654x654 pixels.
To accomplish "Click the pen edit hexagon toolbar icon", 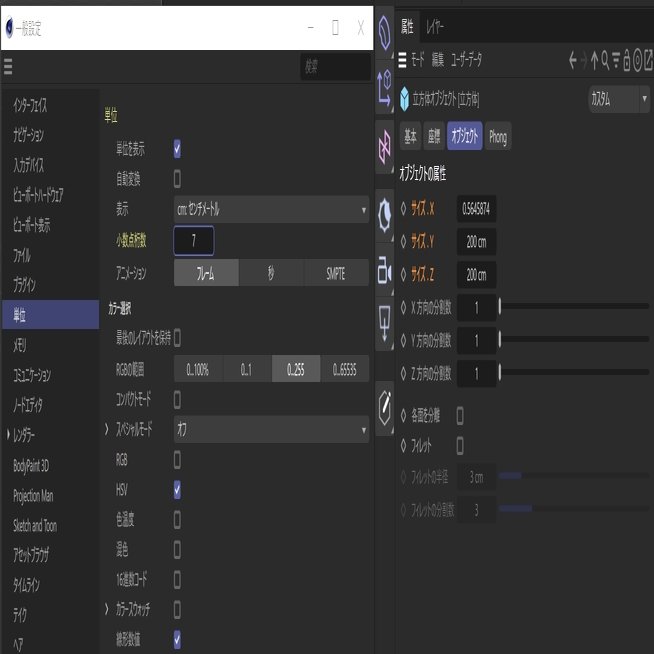I will pos(385,407).
